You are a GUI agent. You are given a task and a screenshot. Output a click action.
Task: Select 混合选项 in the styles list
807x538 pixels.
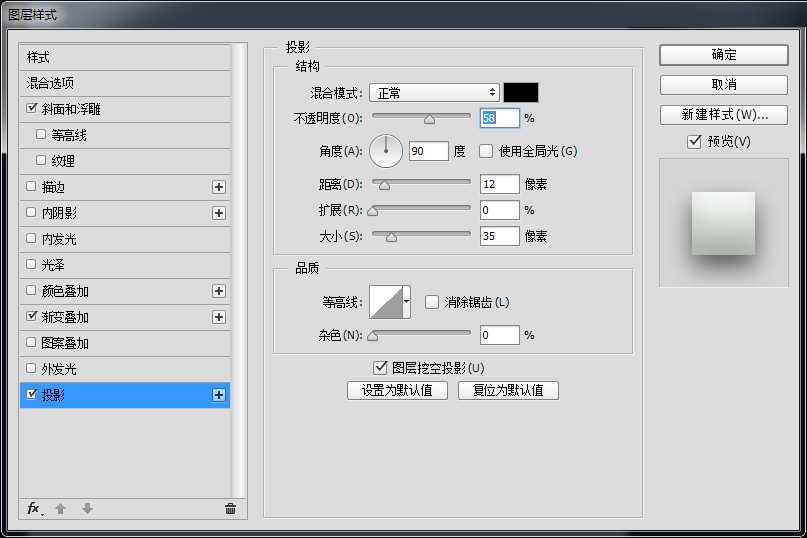[50, 83]
